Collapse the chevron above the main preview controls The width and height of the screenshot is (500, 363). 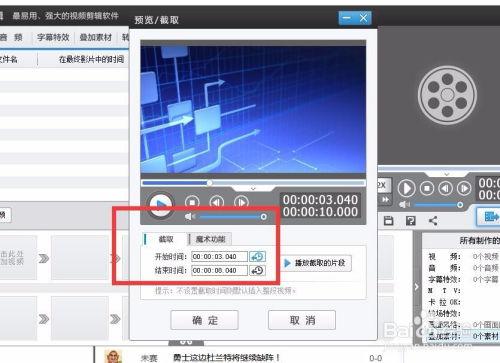click(x=447, y=174)
